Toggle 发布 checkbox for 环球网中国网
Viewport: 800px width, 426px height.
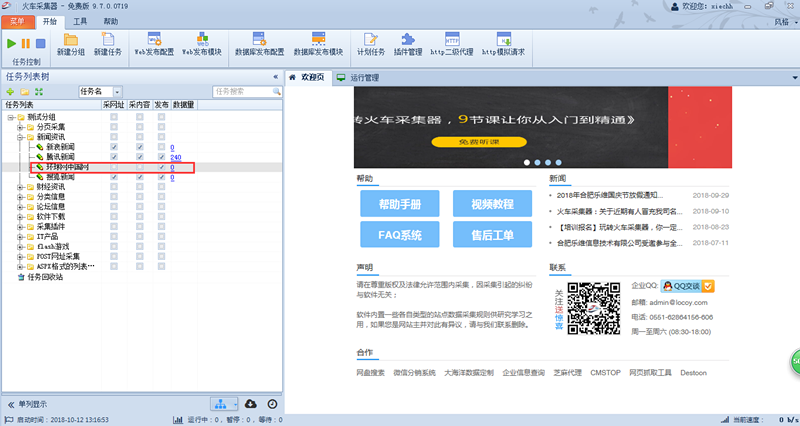(161, 167)
